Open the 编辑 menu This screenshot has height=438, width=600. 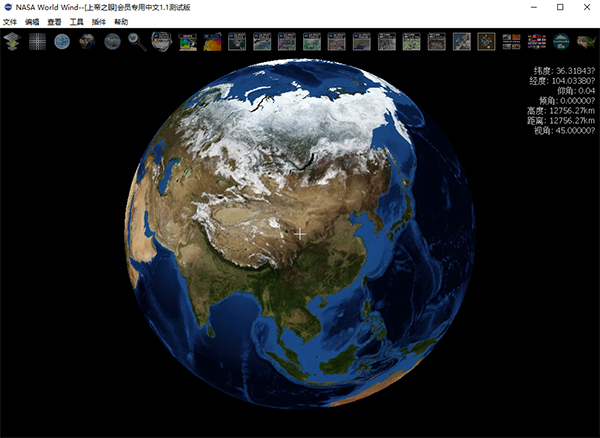click(32, 22)
